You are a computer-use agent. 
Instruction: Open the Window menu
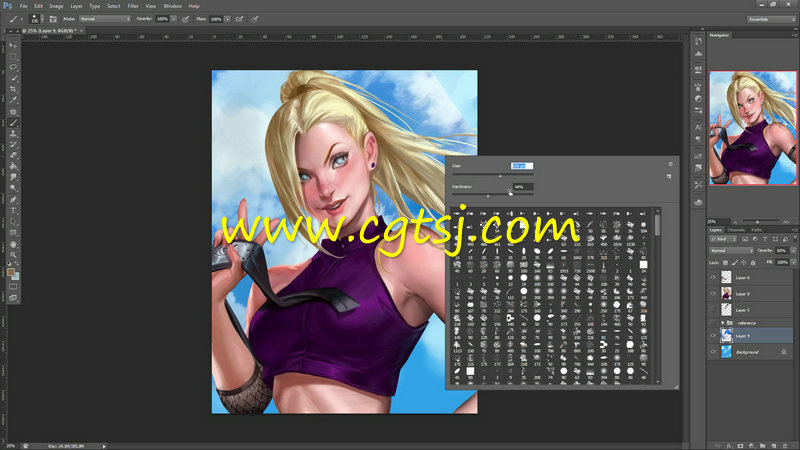(x=172, y=6)
